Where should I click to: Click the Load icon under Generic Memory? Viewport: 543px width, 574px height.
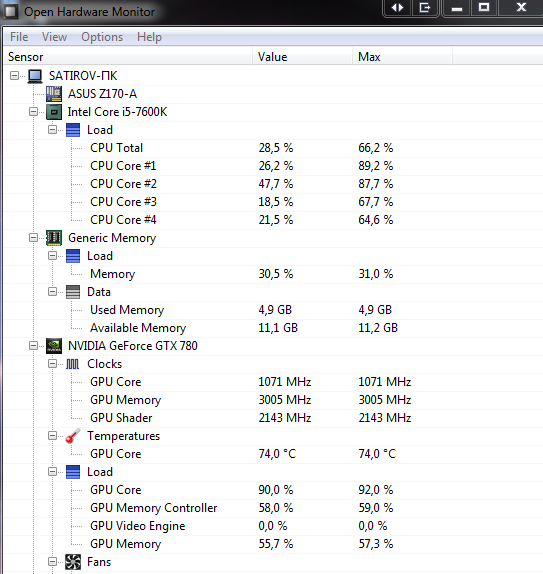[x=73, y=256]
